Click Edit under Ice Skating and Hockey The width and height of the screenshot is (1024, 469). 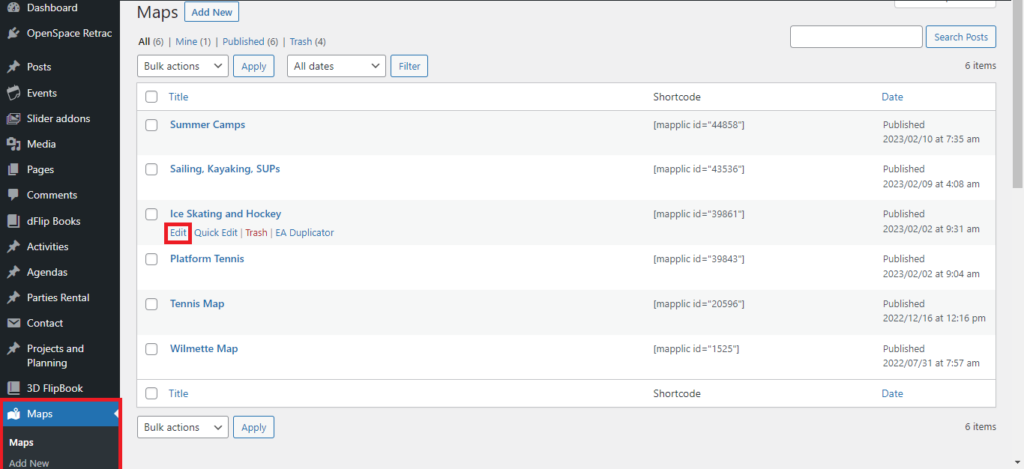(178, 233)
